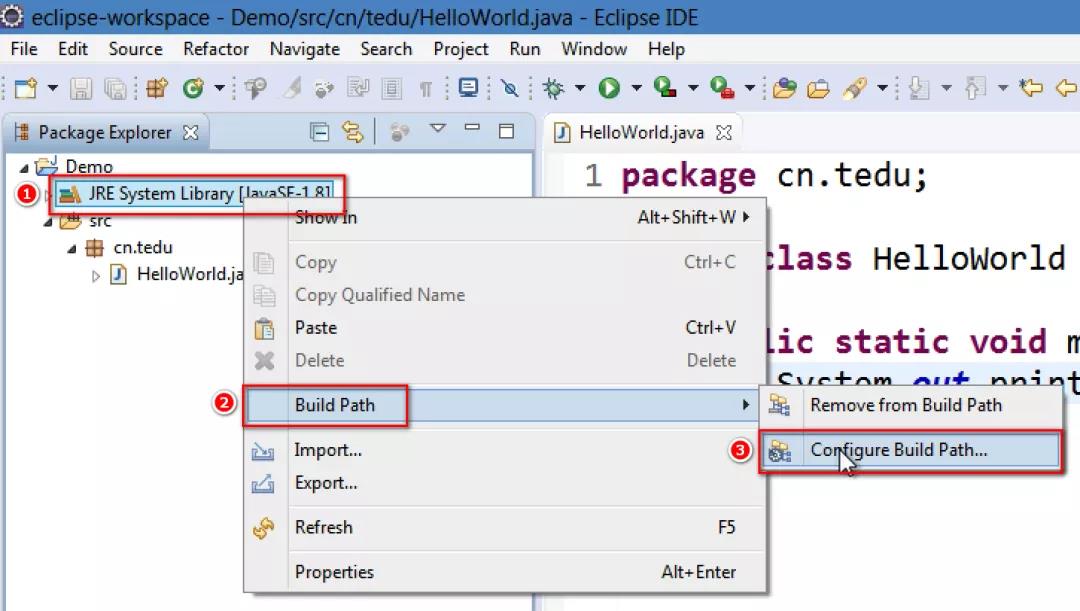Click Collapse All in Package Explorer
This screenshot has height=611, width=1080.
click(320, 132)
